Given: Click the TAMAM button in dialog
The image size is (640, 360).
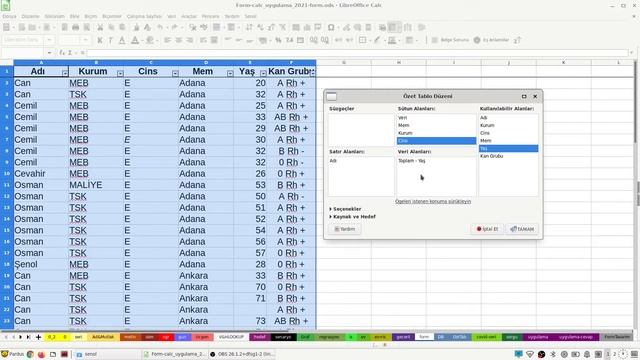Looking at the screenshot, I should coord(522,229).
